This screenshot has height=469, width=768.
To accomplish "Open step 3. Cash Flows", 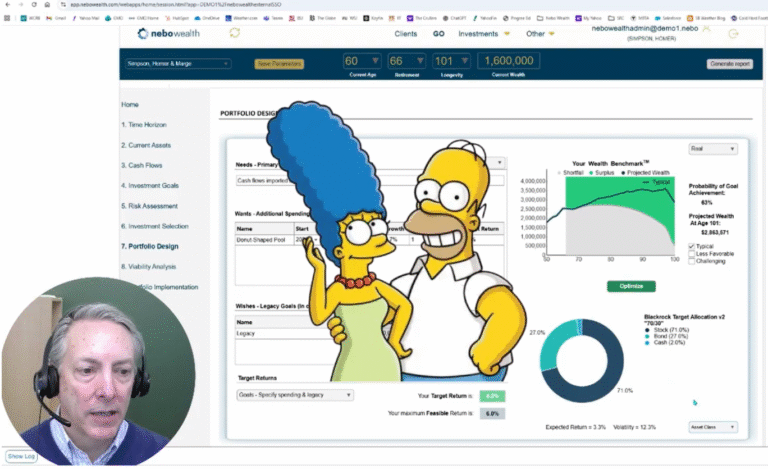I will (x=142, y=165).
